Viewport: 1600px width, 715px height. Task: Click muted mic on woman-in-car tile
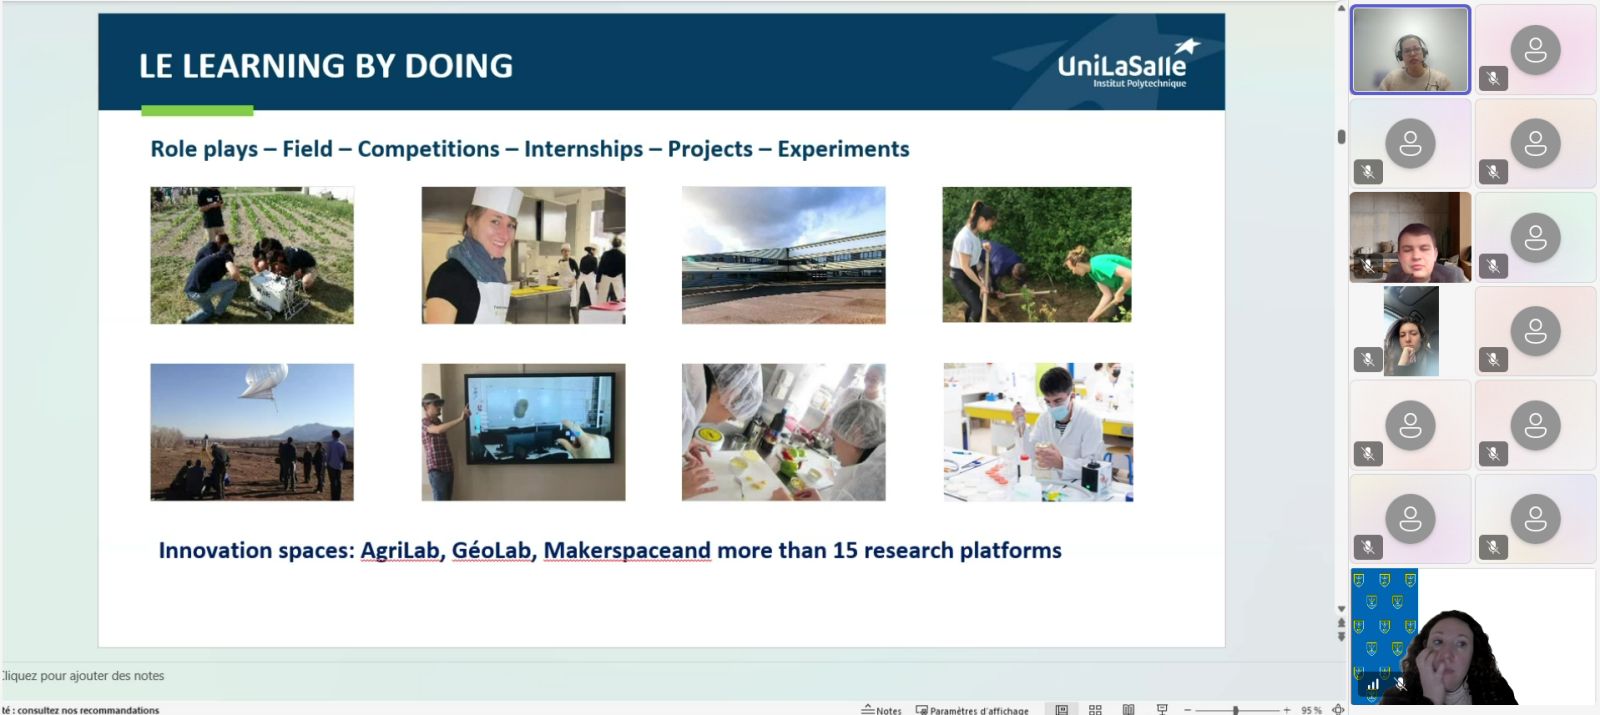point(1367,359)
